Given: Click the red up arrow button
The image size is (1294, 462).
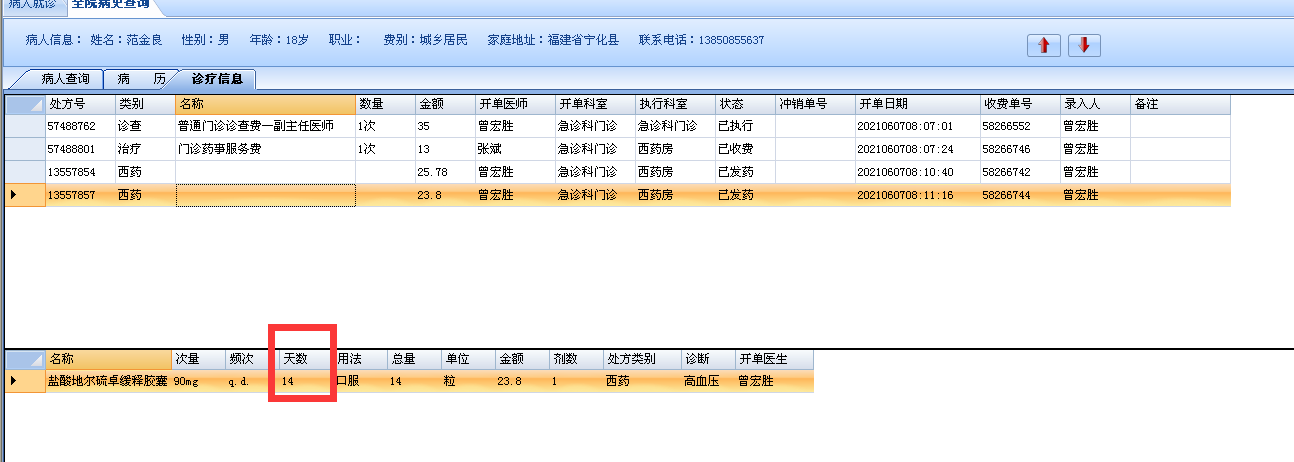Looking at the screenshot, I should [x=1044, y=45].
